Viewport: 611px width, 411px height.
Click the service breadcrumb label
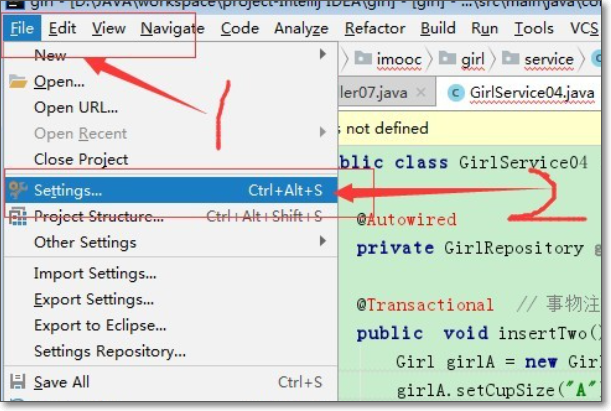tap(549, 60)
